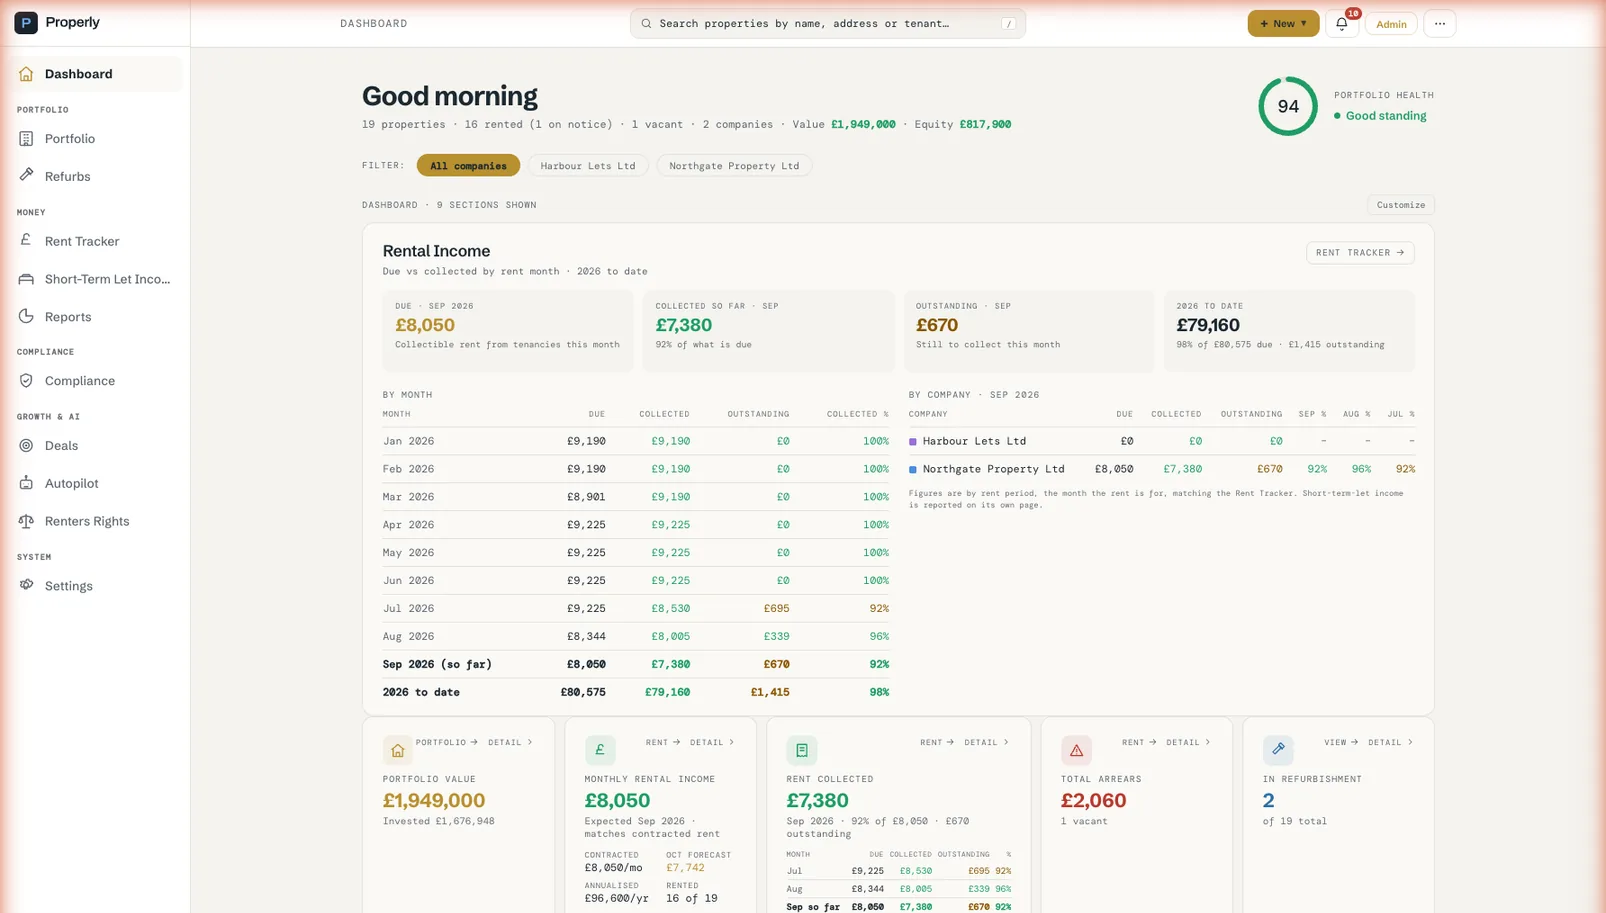The image size is (1606, 913).
Task: Click the Properly logo icon
Action: [x=26, y=22]
